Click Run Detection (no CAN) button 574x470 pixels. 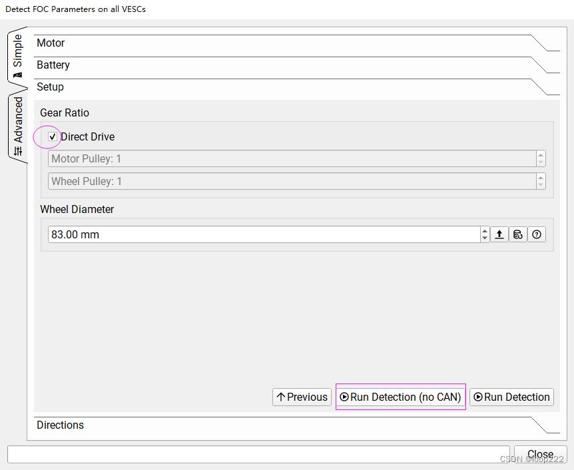click(400, 397)
